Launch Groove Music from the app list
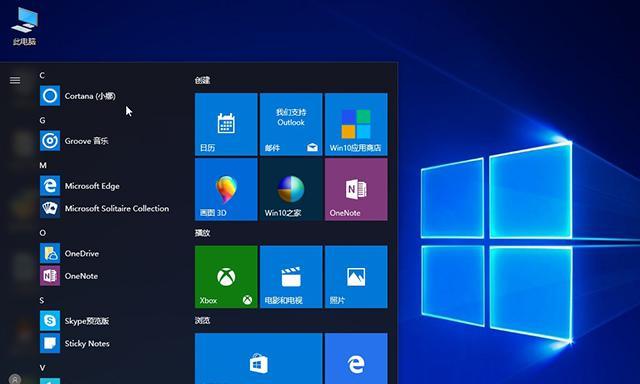 74,141
